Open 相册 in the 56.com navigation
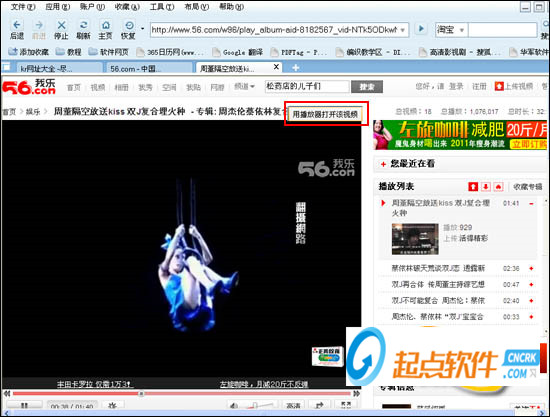The height and width of the screenshot is (417, 550). pyautogui.click(x=121, y=87)
